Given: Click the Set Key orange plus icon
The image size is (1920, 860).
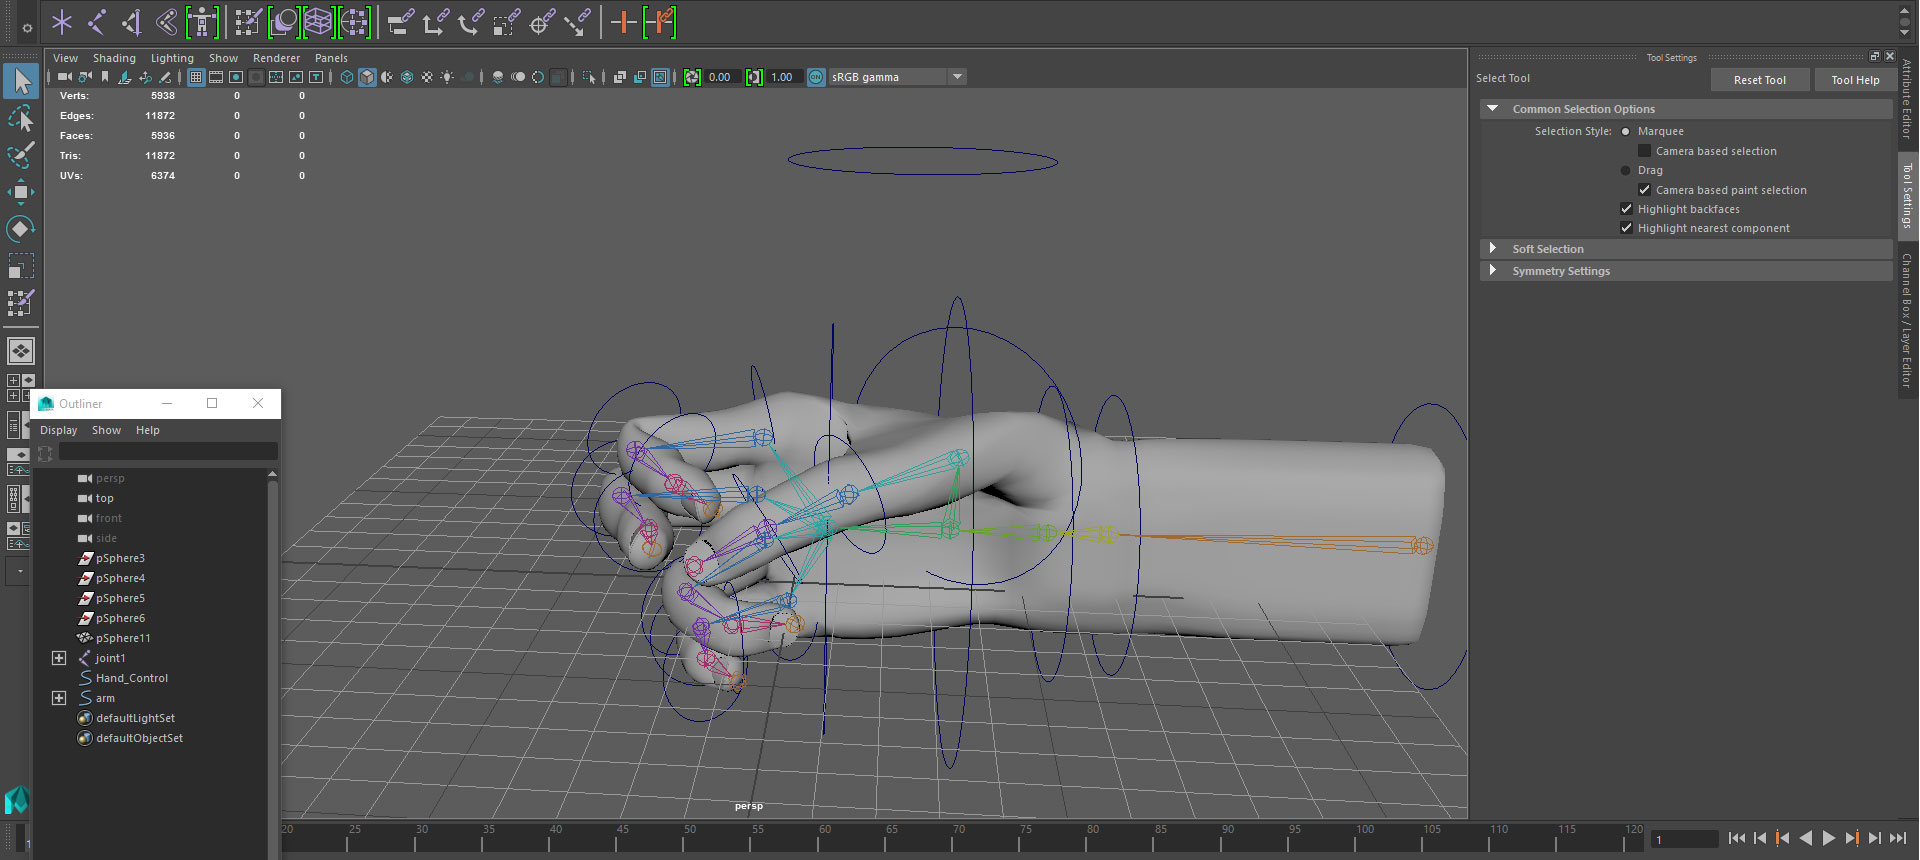Looking at the screenshot, I should (x=623, y=22).
